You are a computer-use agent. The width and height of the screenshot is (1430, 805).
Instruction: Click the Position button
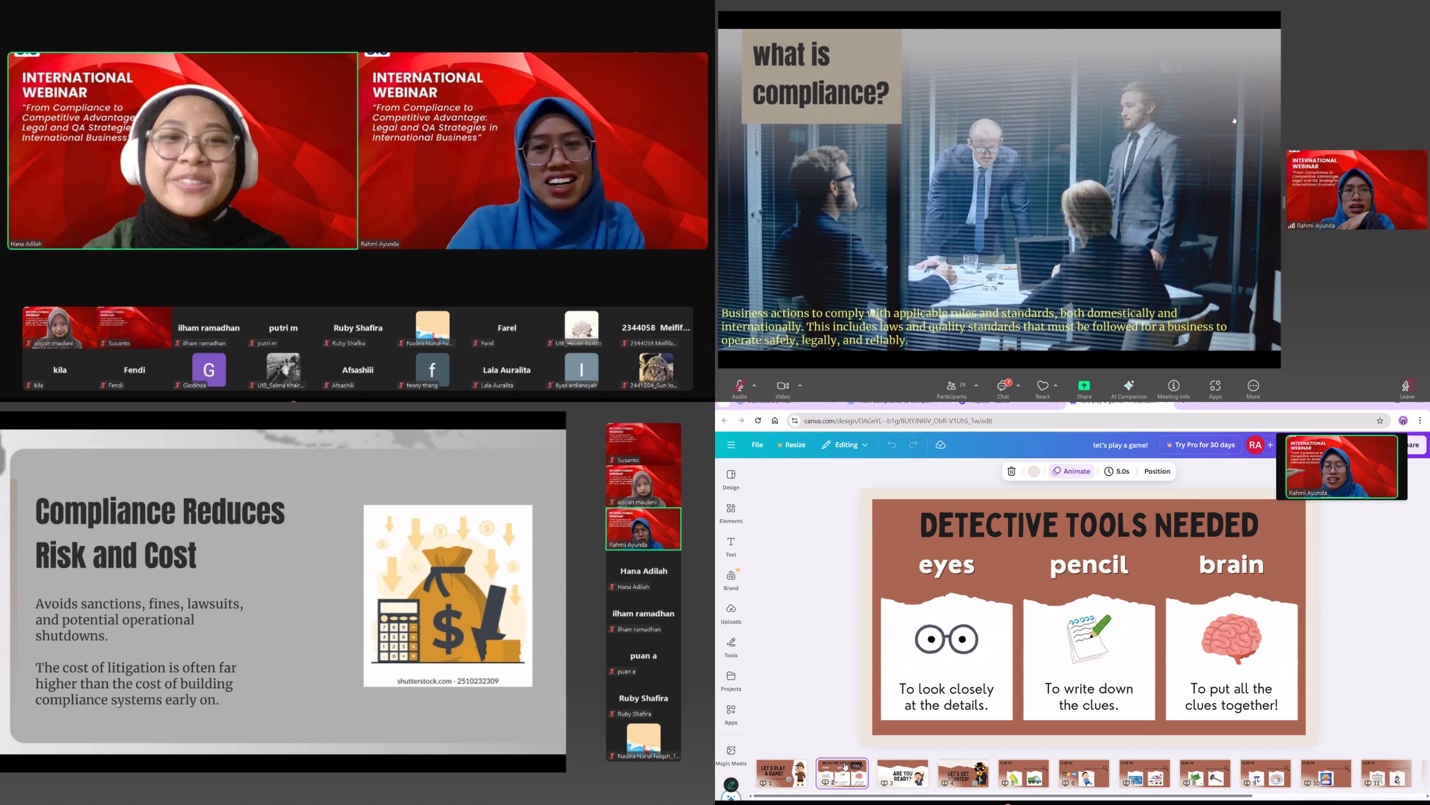[x=1157, y=471]
